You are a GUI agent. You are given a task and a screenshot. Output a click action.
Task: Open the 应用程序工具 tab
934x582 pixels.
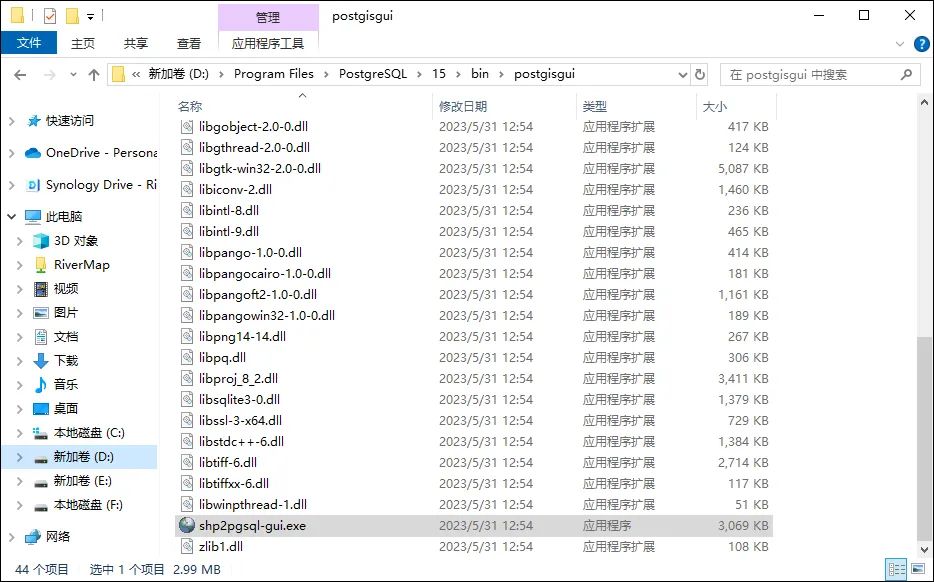(268, 43)
